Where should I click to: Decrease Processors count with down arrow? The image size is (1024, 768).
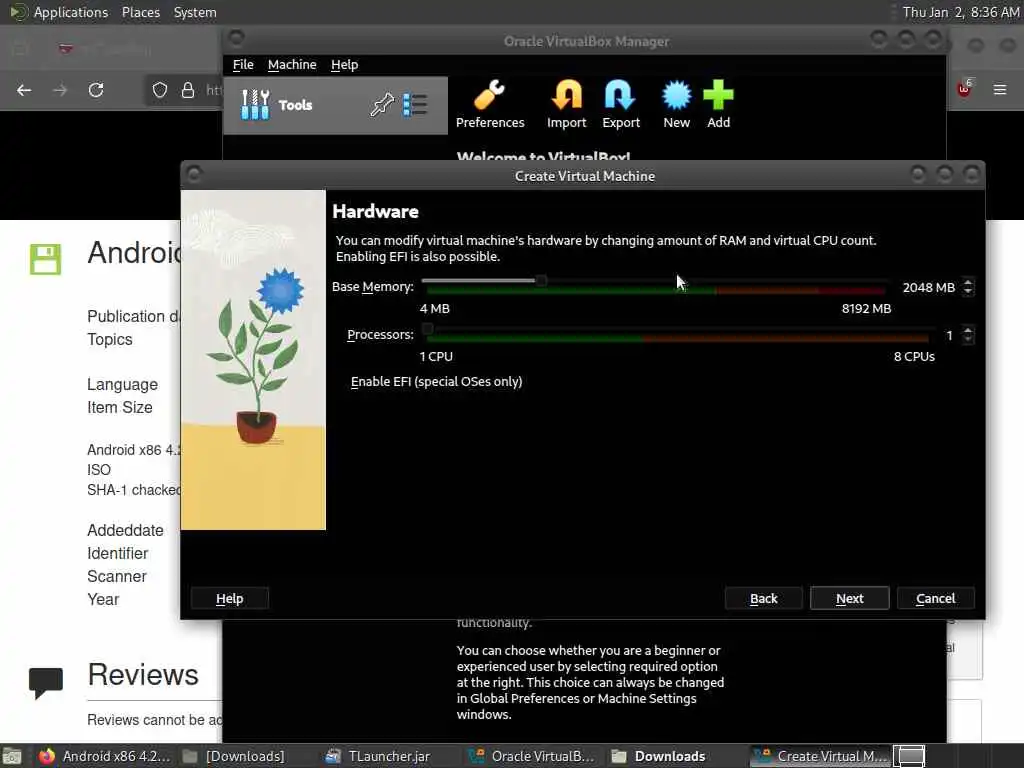pyautogui.click(x=968, y=340)
